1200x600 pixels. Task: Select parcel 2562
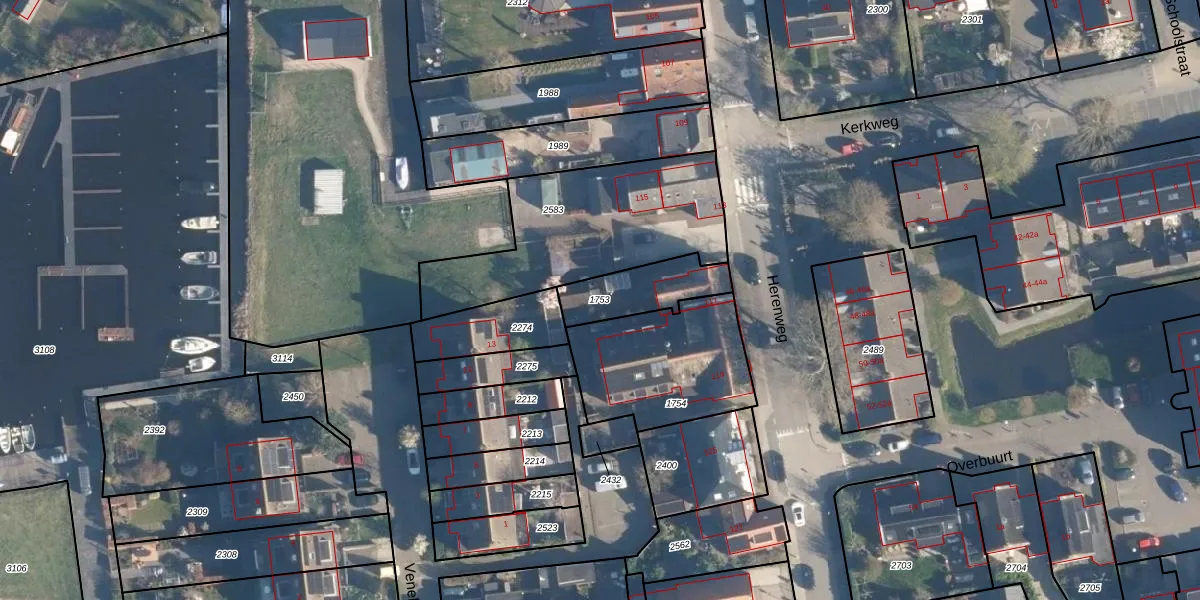pyautogui.click(x=679, y=545)
